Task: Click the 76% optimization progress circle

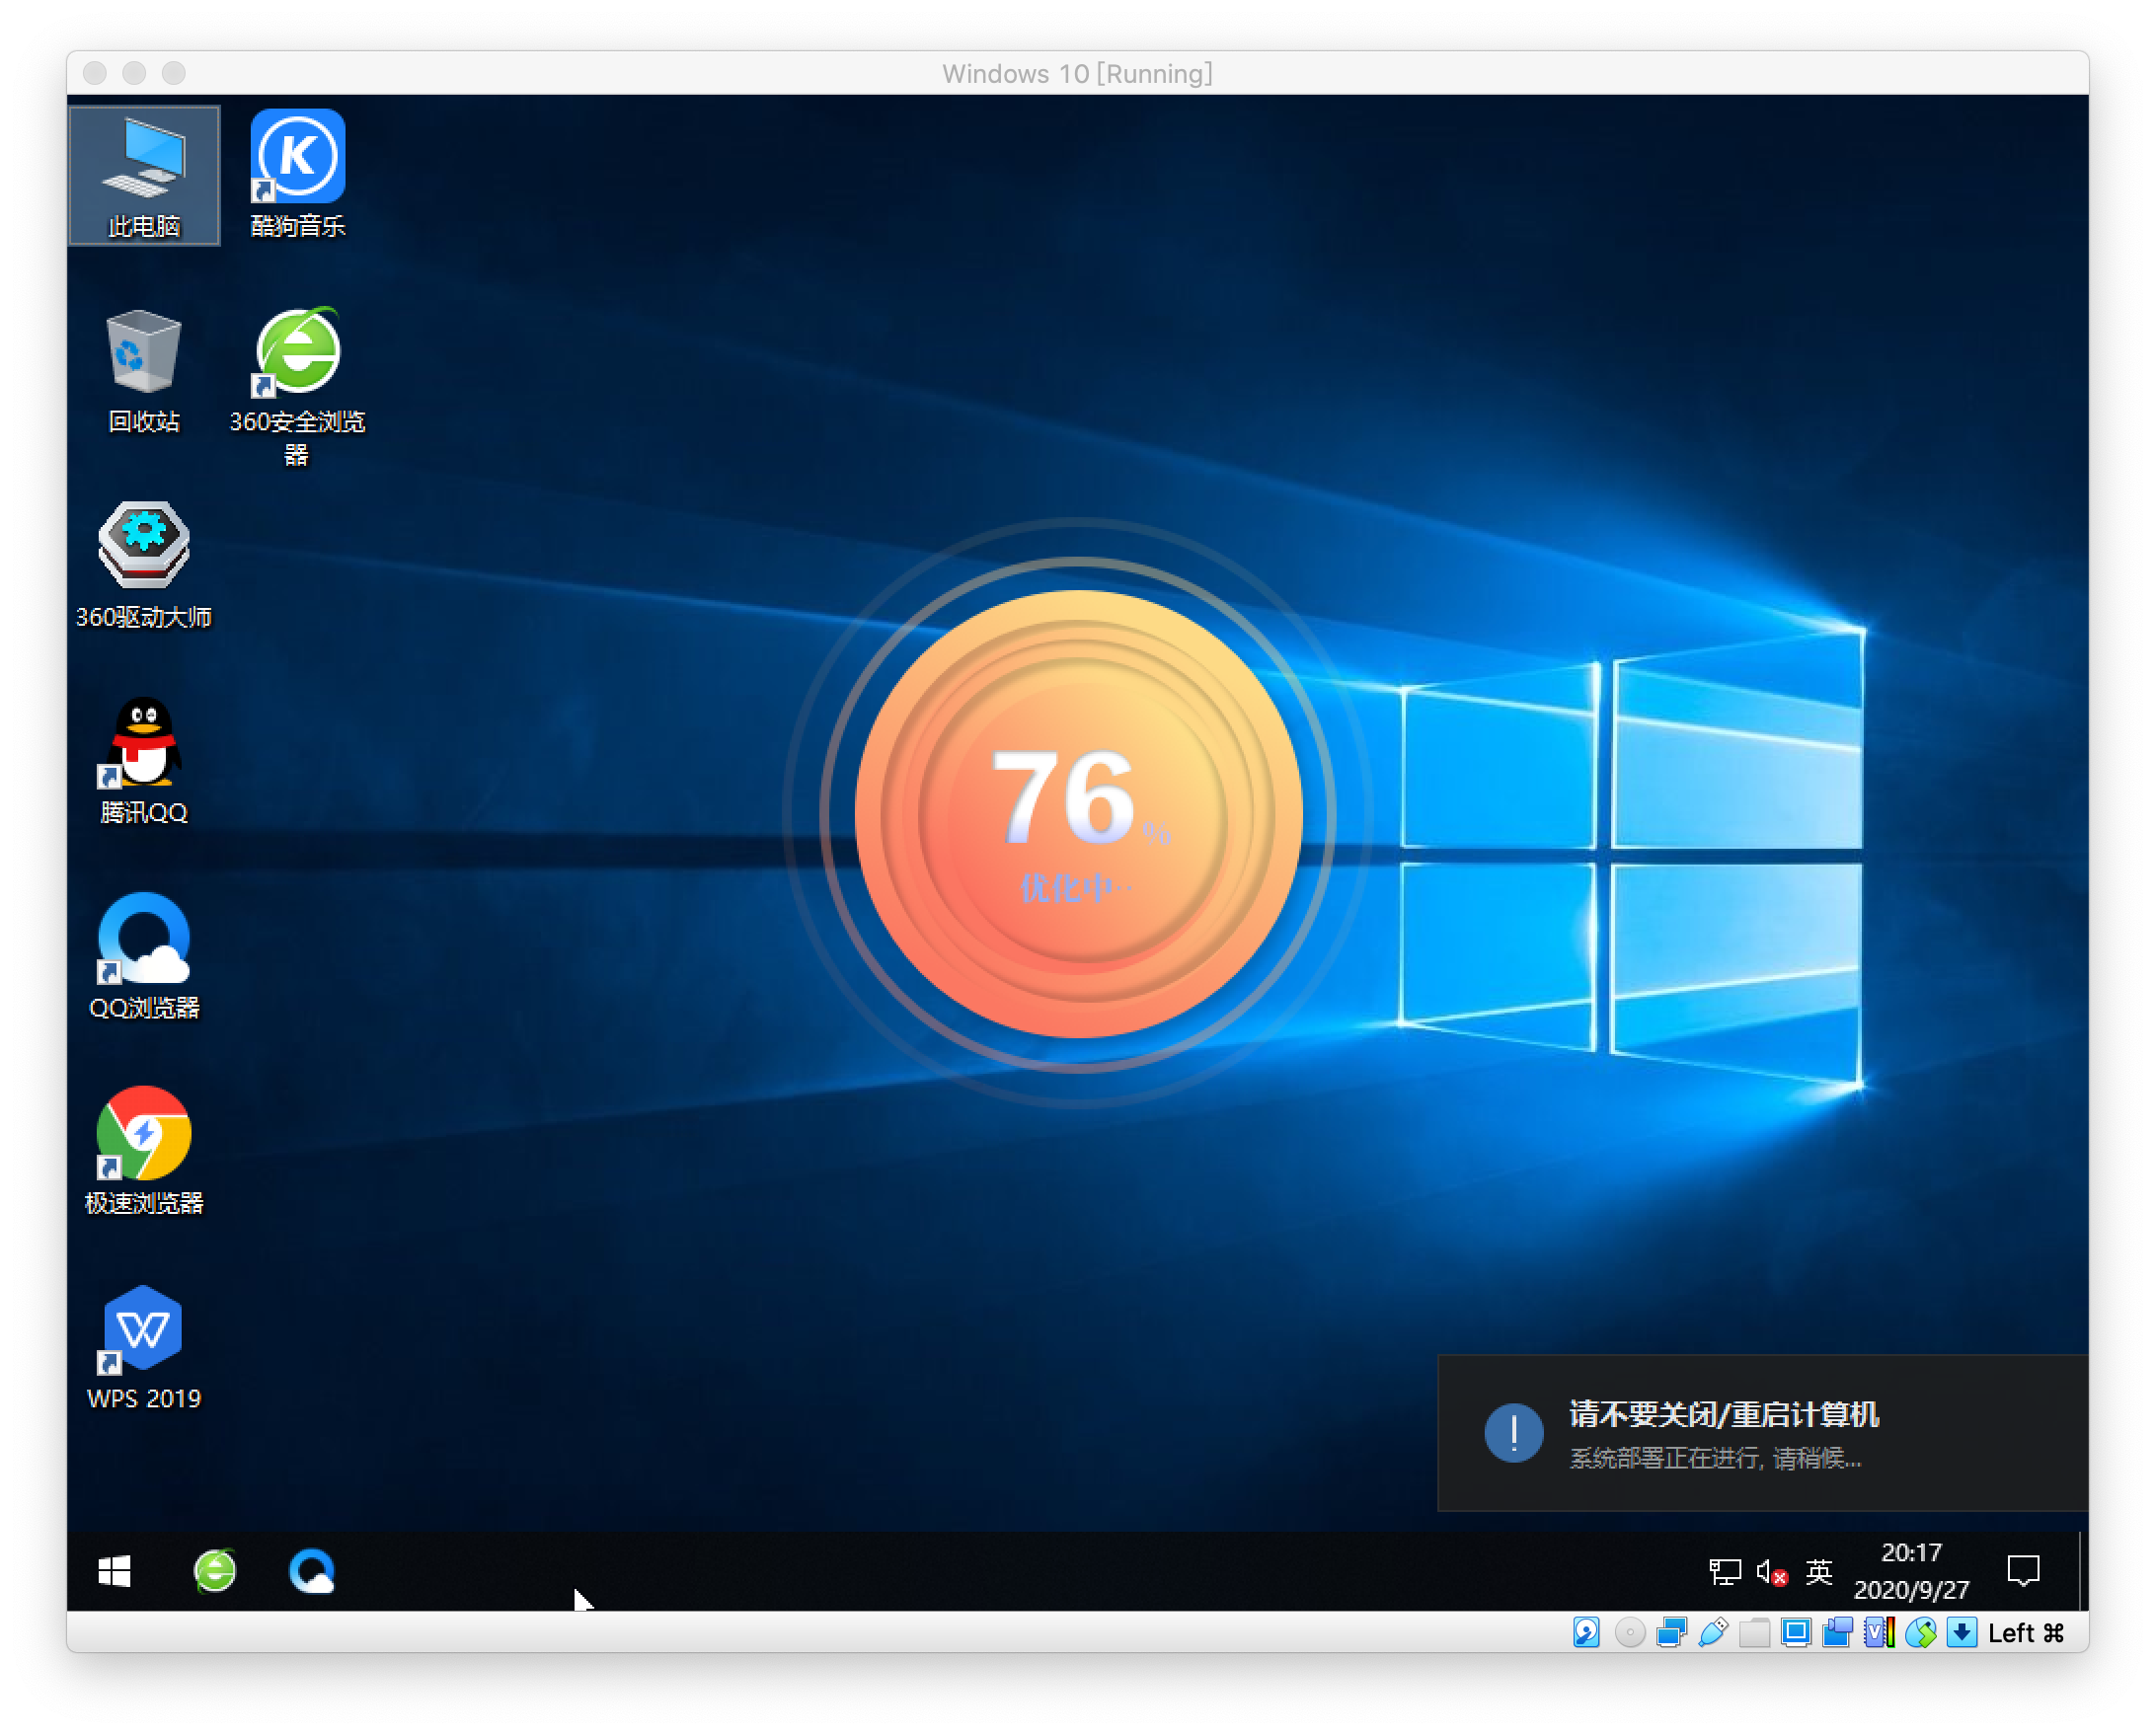Action: (x=1078, y=812)
